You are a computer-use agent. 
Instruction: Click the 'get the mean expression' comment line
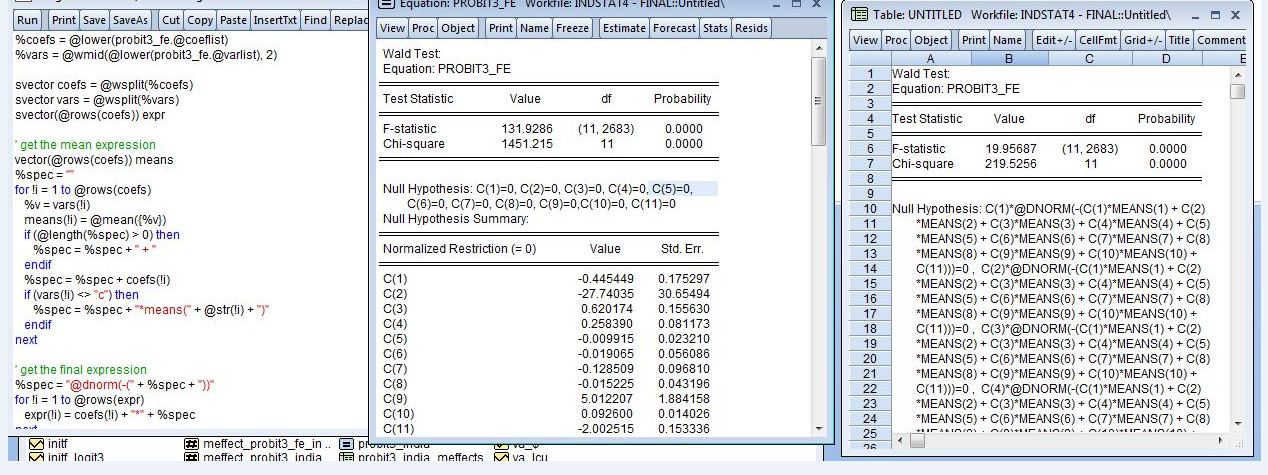coord(85,145)
